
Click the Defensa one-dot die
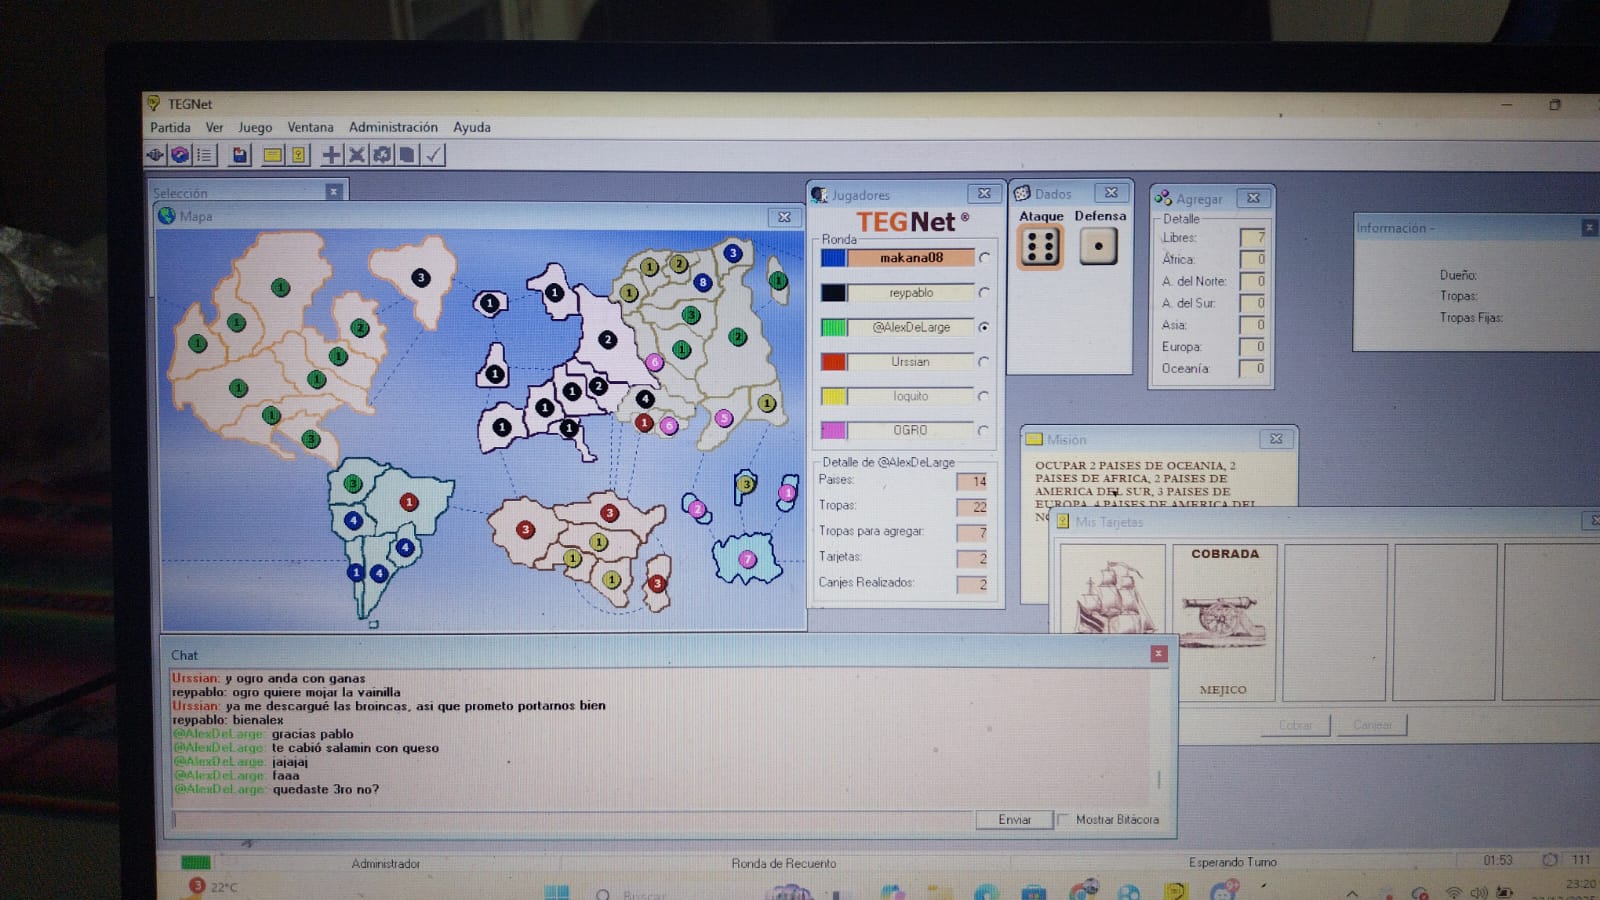(x=1098, y=246)
